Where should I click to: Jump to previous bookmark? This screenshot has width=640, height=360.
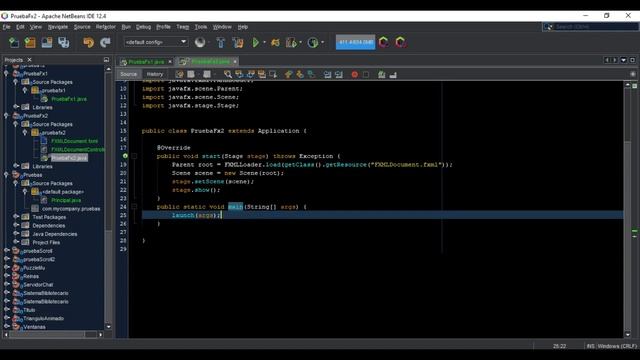(x=289, y=74)
